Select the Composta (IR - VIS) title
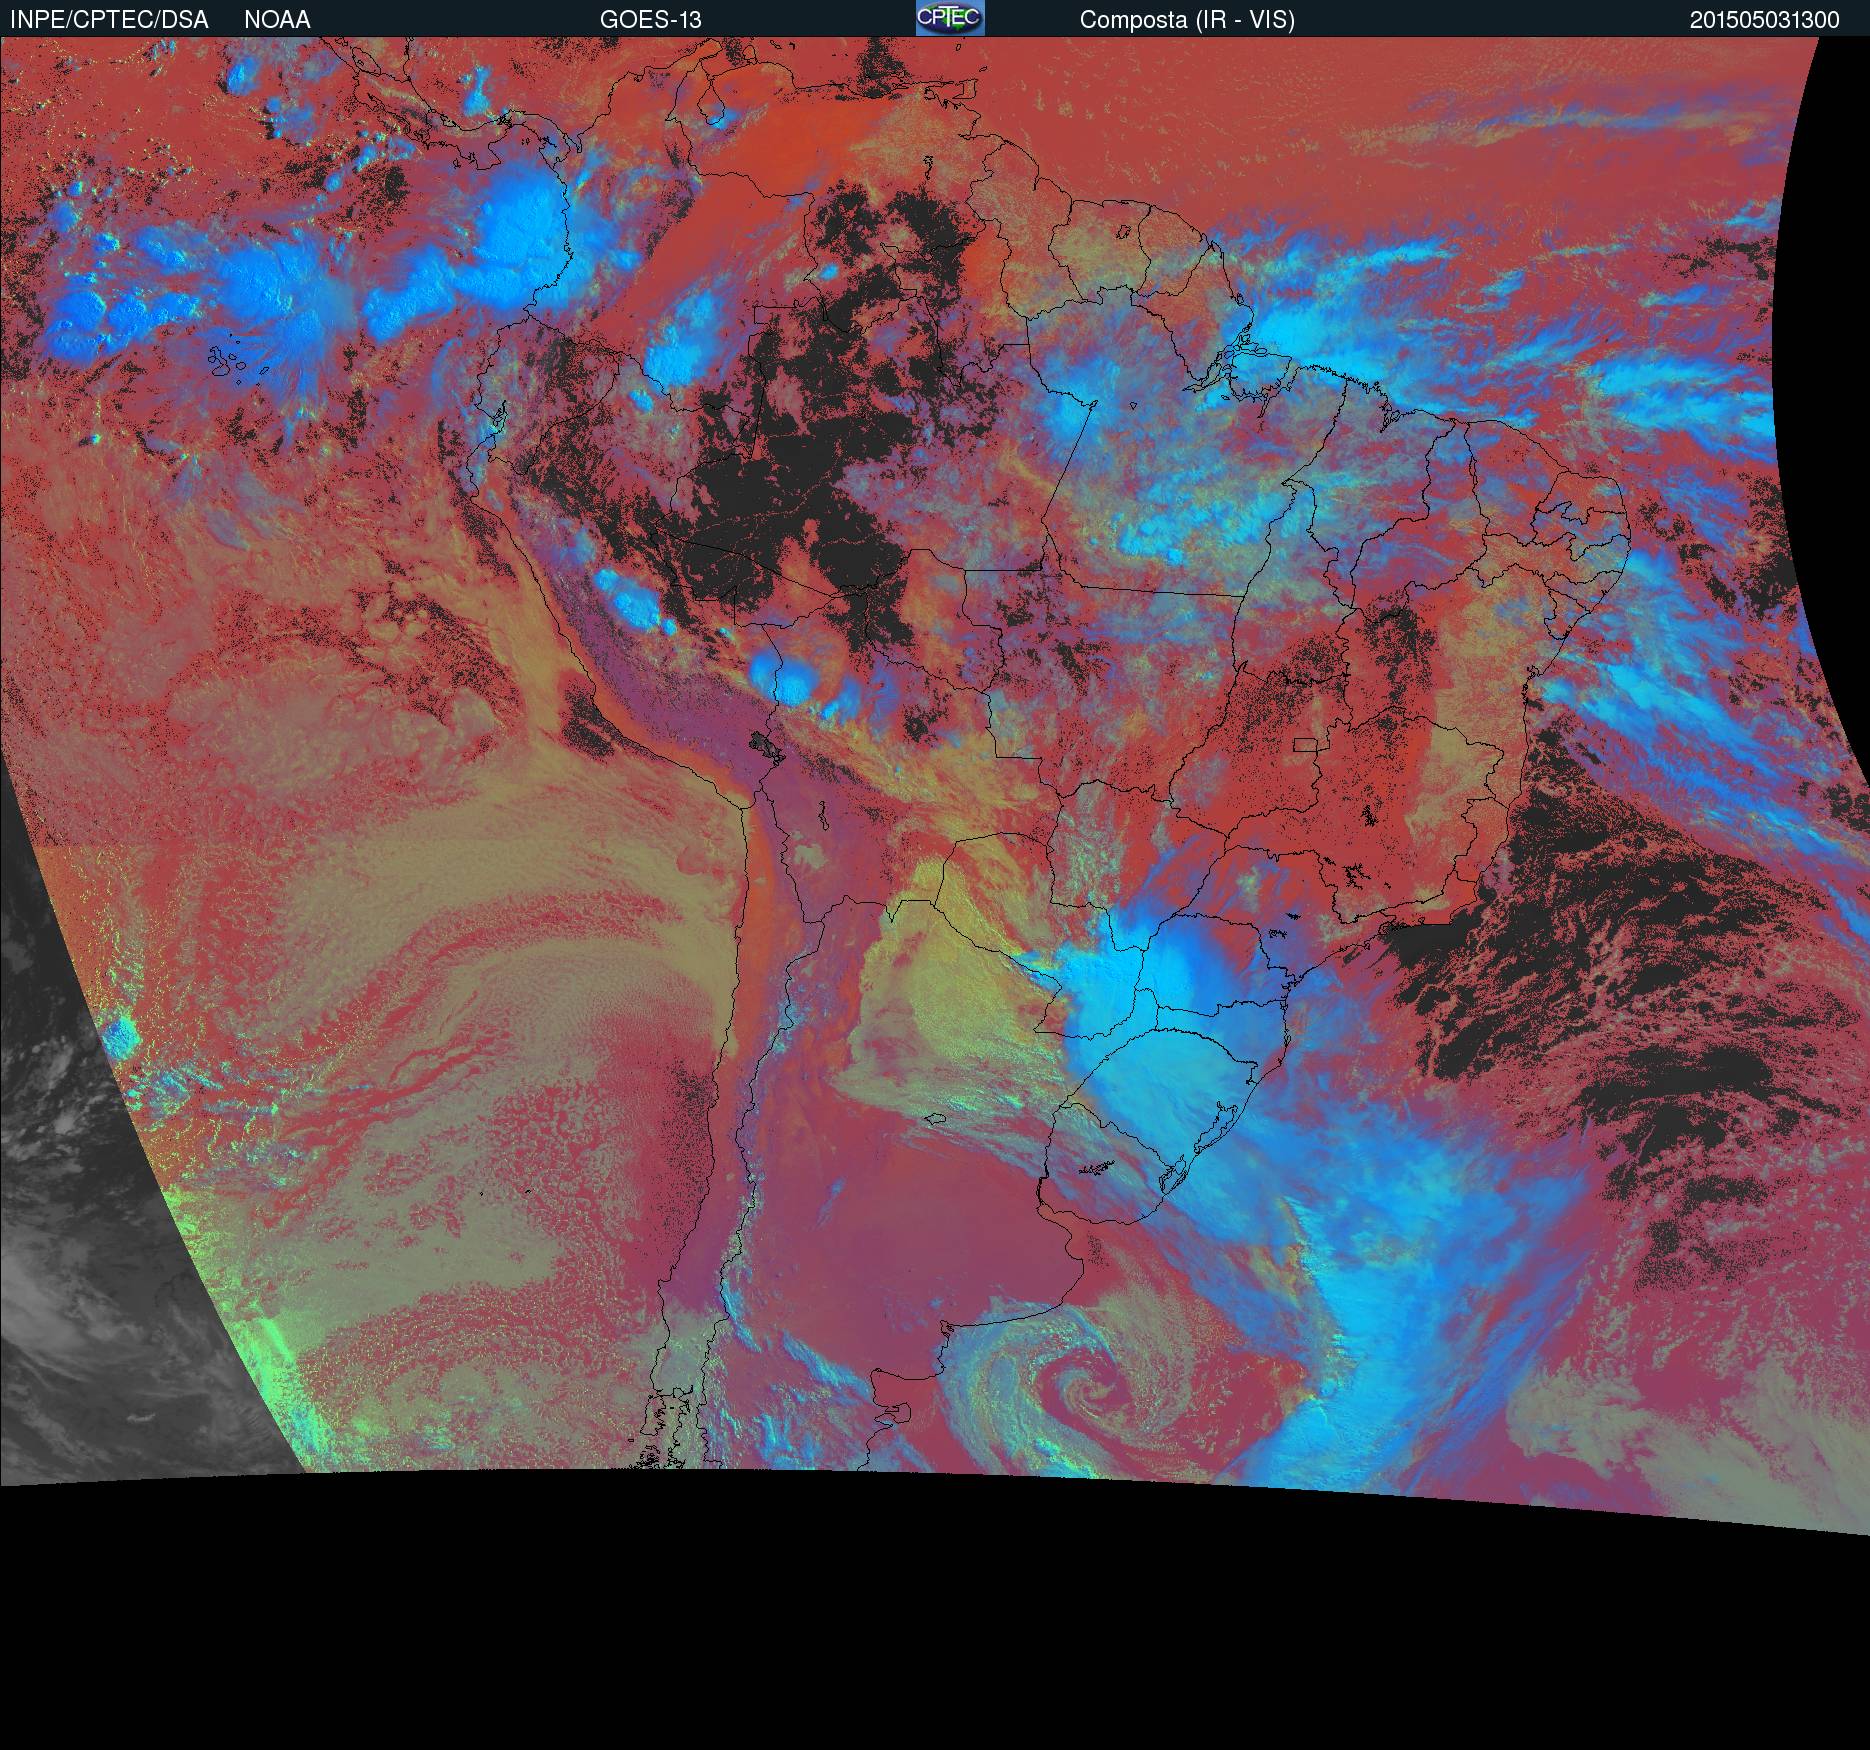1870x1750 pixels. tap(1187, 20)
